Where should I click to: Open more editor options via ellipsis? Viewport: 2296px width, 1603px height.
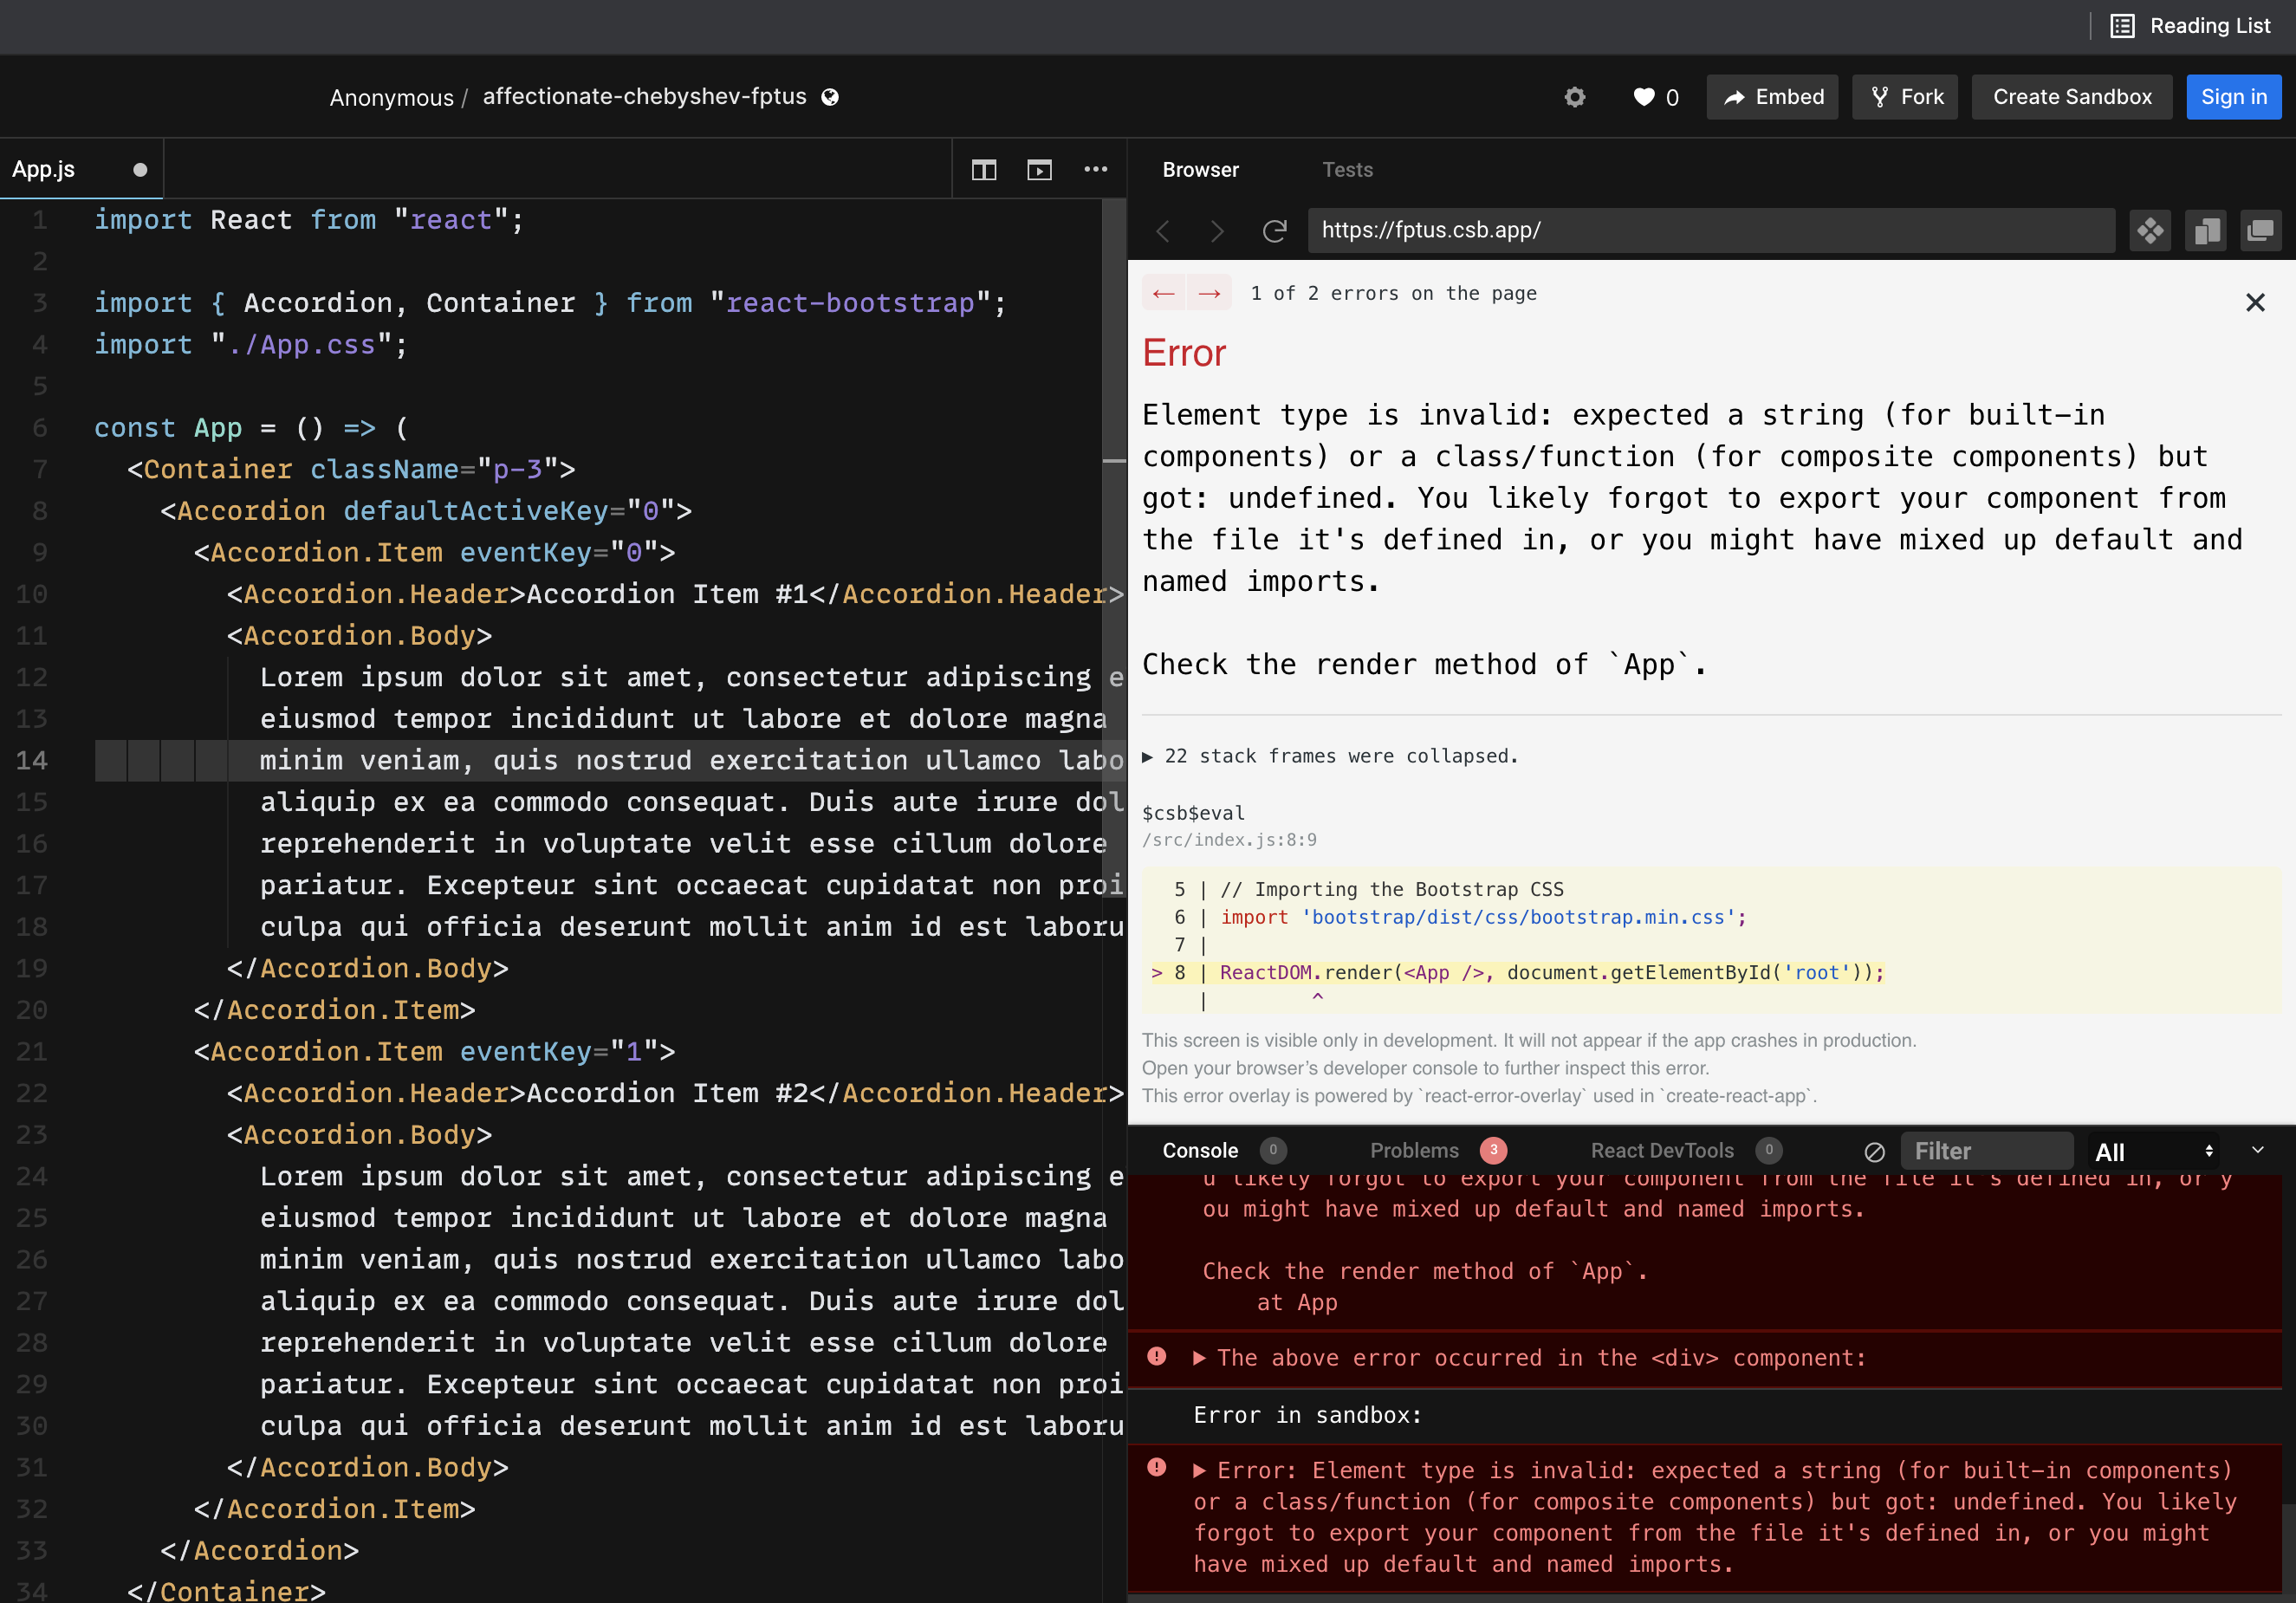[1096, 169]
